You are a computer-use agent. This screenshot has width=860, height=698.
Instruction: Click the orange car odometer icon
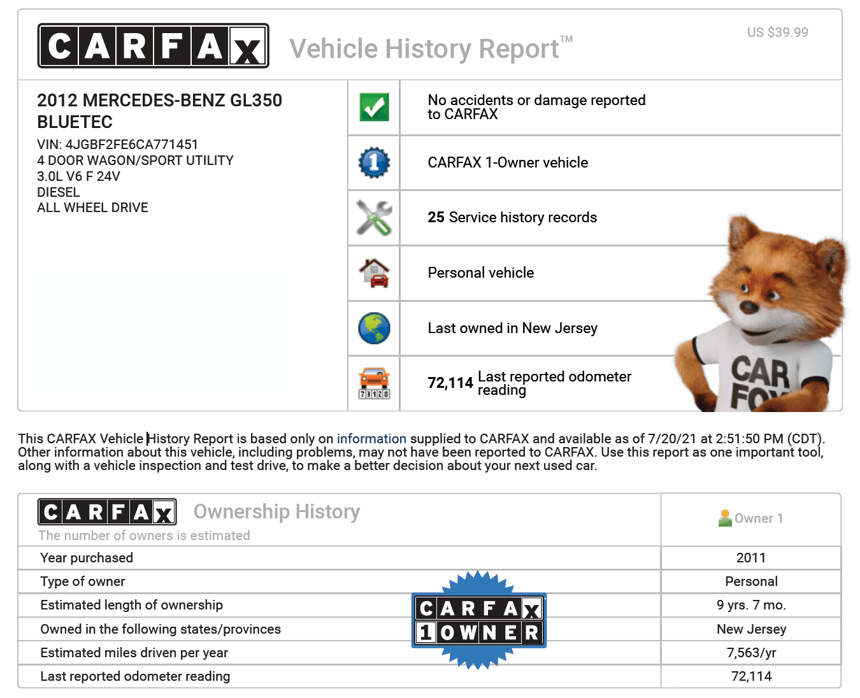pos(374,383)
